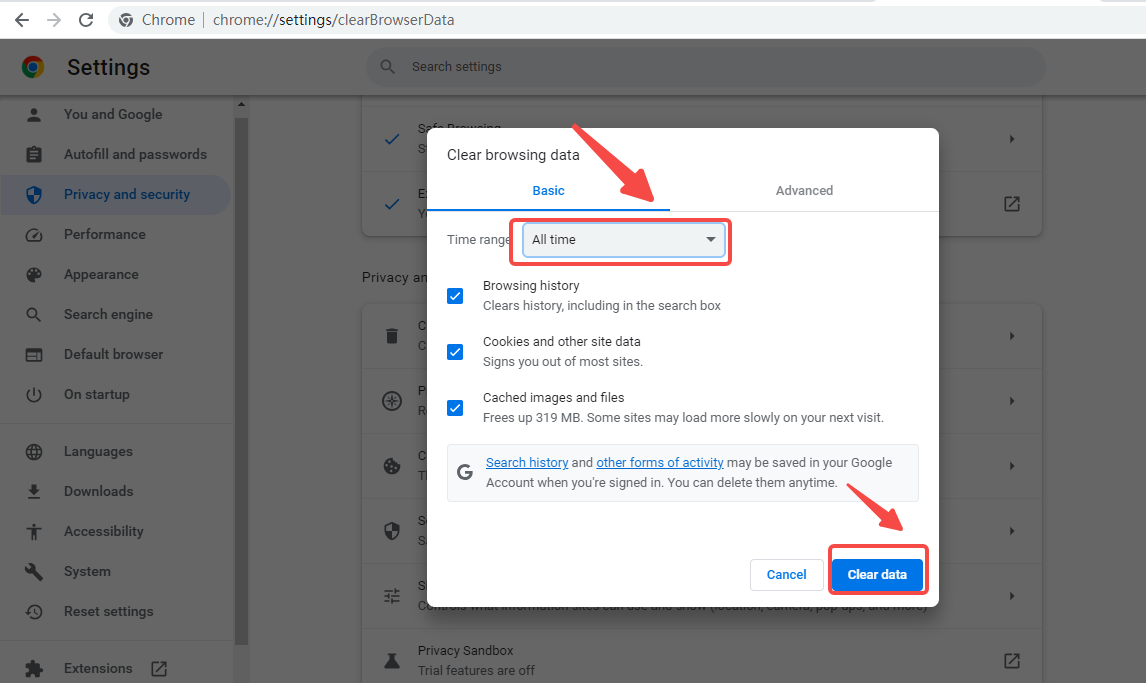Uncheck Cookies and other site data
This screenshot has height=683, width=1146.
pyautogui.click(x=455, y=352)
